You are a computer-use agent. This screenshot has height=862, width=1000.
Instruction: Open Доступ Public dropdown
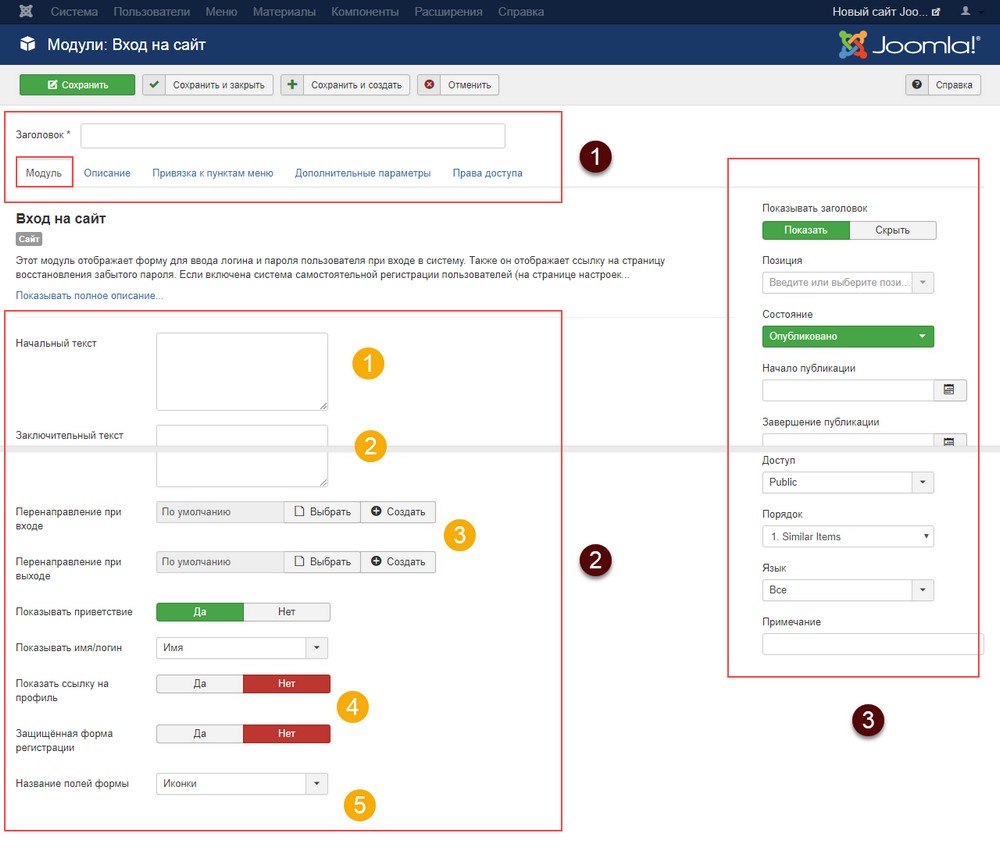[848, 483]
